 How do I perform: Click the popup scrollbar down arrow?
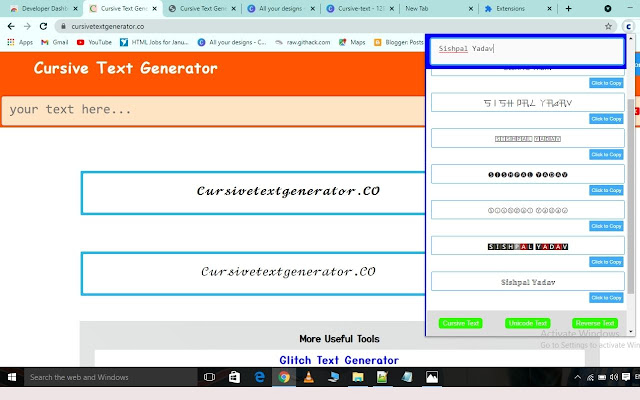631,331
